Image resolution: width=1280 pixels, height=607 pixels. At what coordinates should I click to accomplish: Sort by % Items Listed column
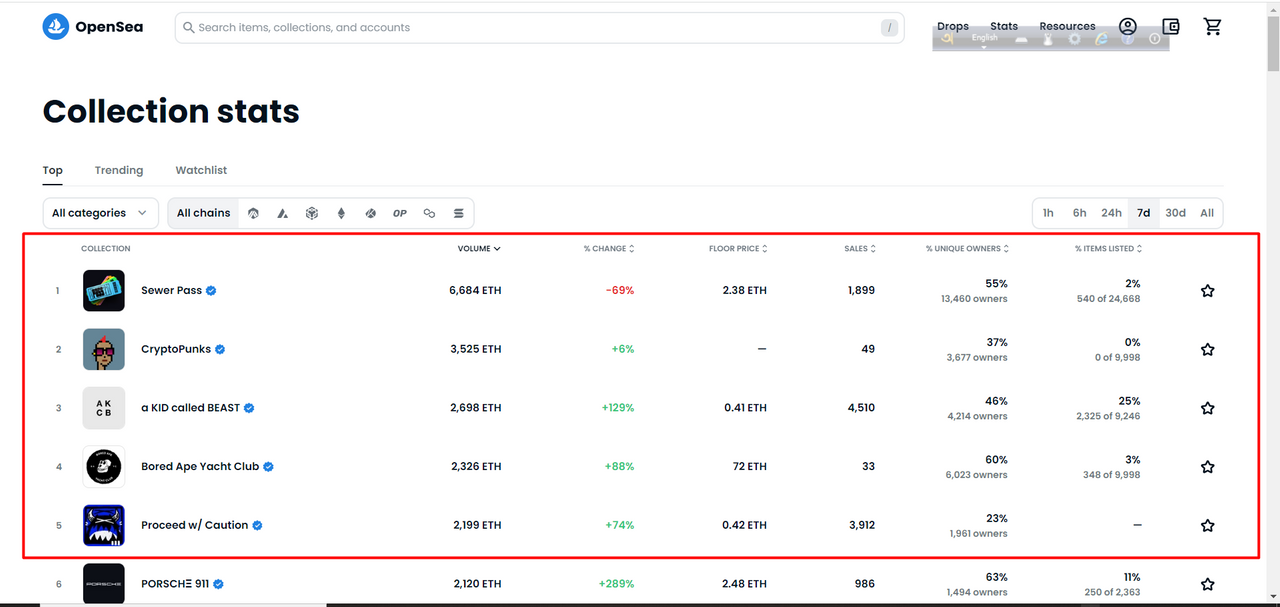coord(1108,248)
